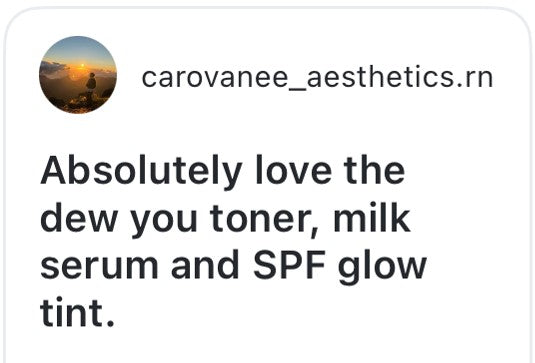Click the word "you" in the review
Screen dimensions: 535x363
pyautogui.click(x=164, y=222)
